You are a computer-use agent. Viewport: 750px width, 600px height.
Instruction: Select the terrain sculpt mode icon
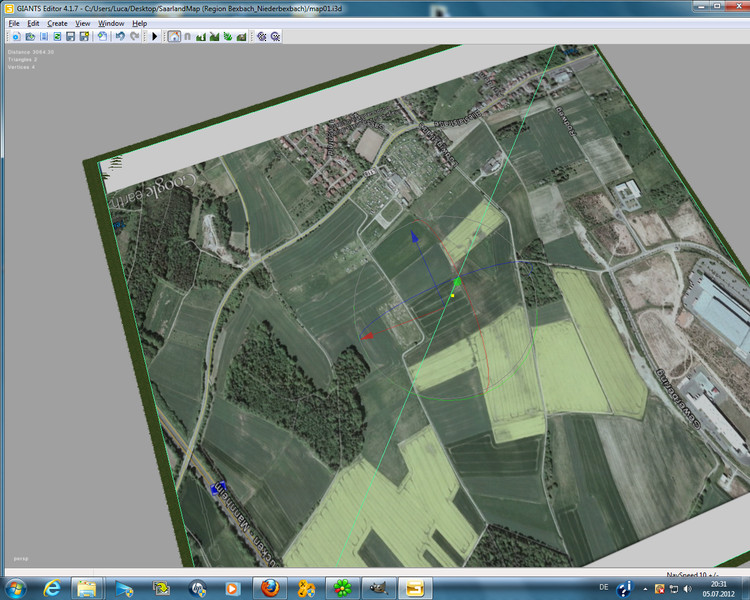point(201,36)
